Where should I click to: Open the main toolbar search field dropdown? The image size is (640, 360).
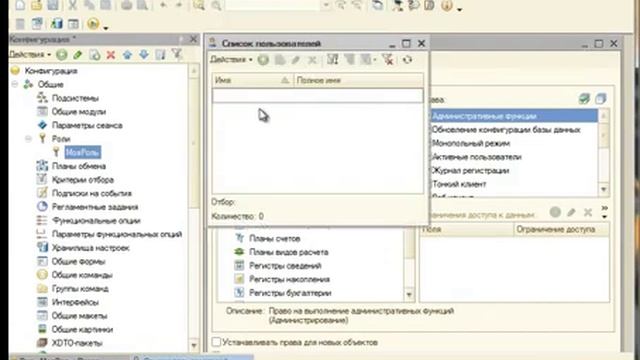click(326, 5)
